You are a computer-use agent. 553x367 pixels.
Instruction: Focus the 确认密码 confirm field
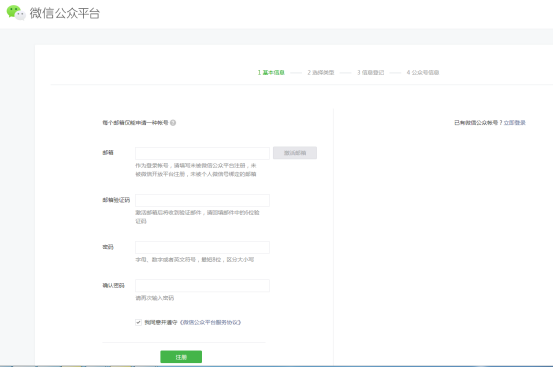click(x=202, y=286)
